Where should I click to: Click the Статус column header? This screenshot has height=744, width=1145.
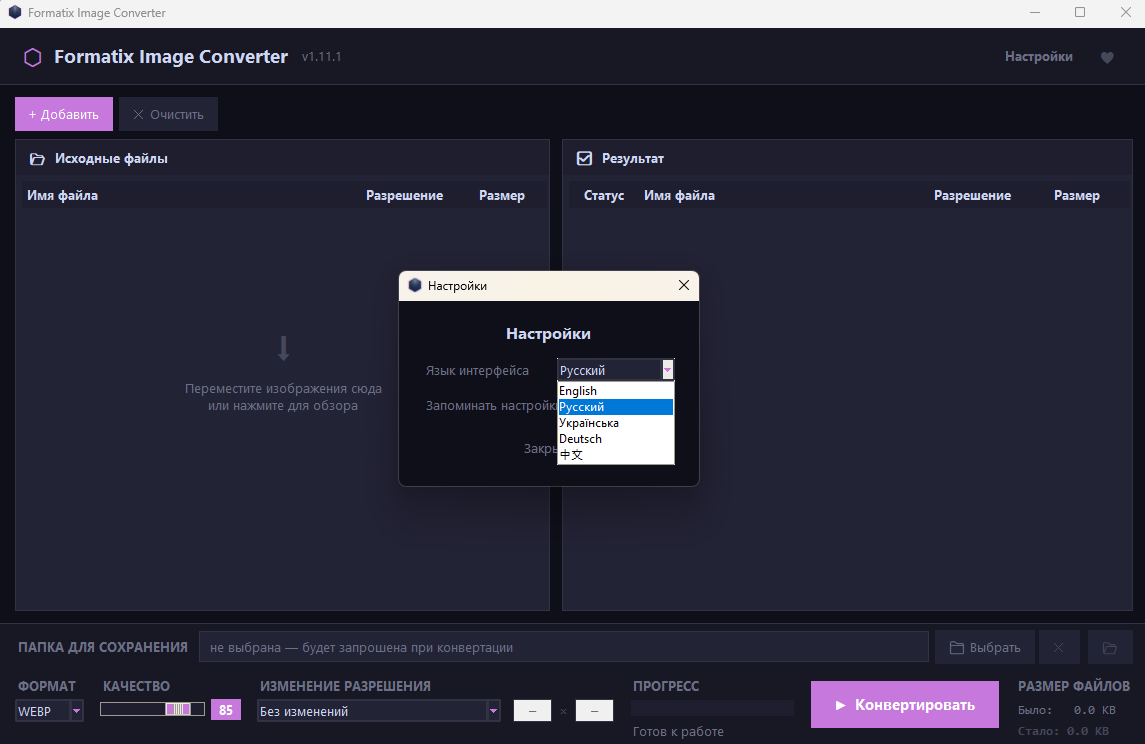pos(604,195)
